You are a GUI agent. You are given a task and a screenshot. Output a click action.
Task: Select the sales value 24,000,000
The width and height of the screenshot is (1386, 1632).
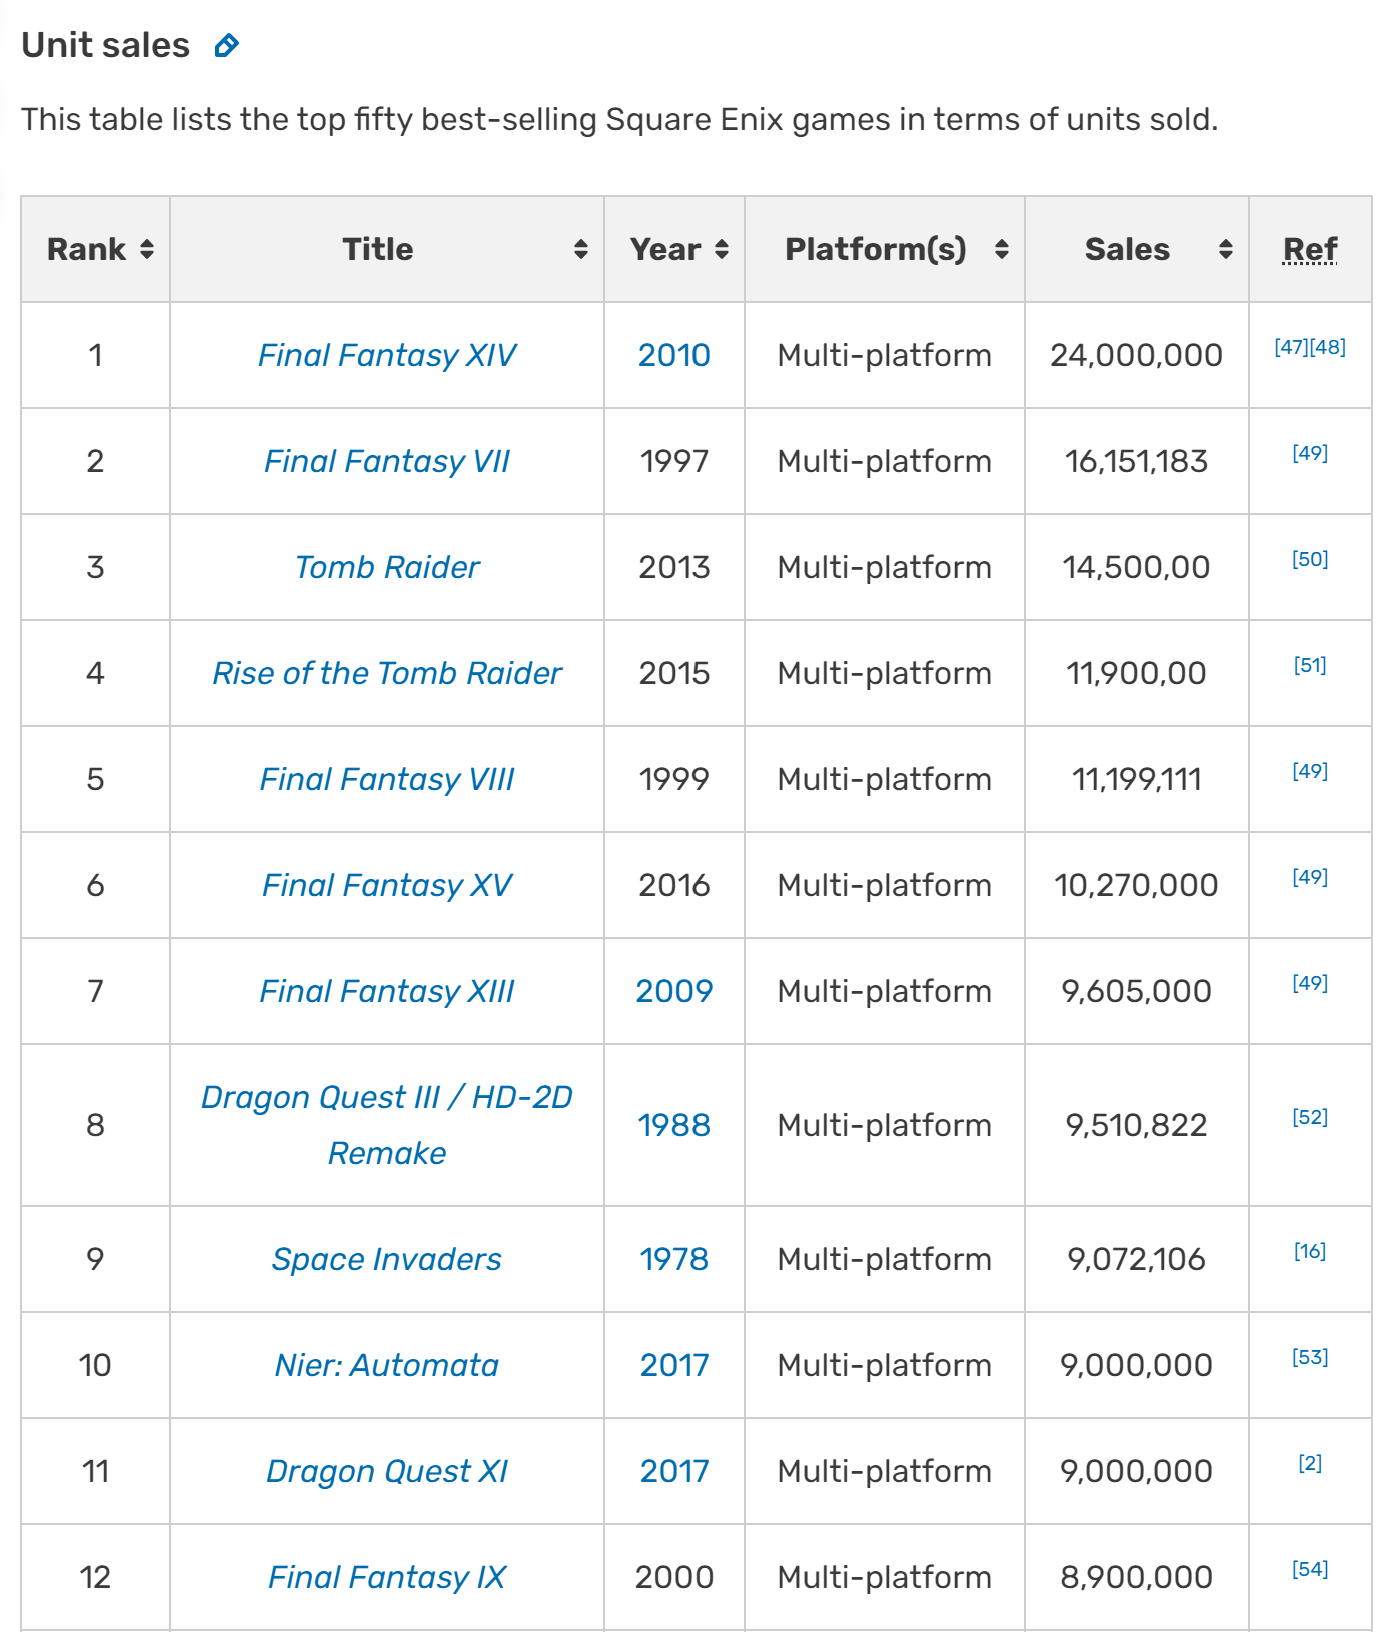[1136, 355]
